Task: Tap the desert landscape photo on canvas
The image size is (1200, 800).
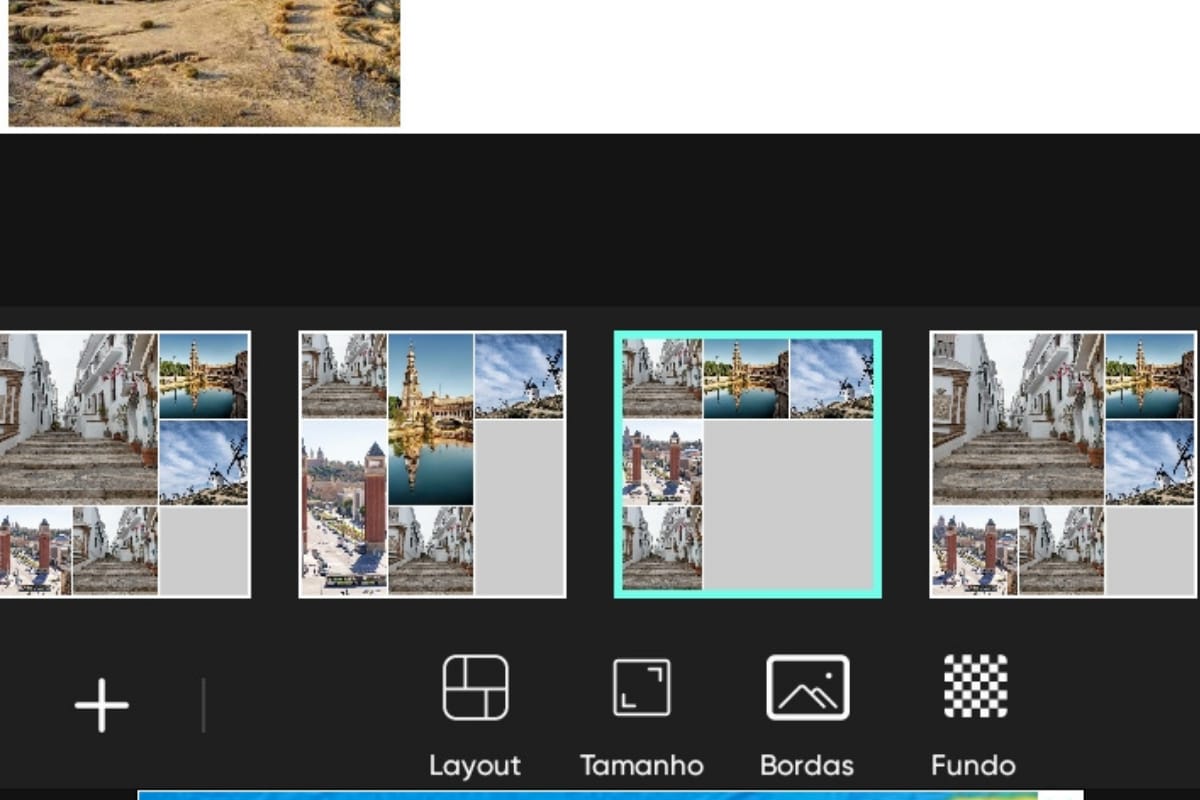Action: coord(204,62)
